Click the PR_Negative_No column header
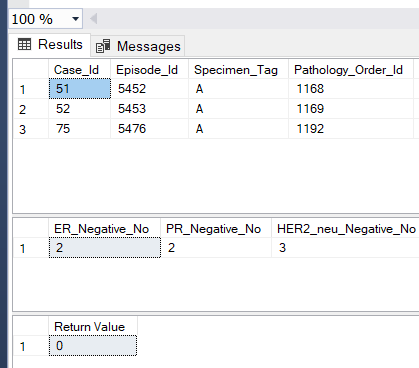 [x=216, y=229]
